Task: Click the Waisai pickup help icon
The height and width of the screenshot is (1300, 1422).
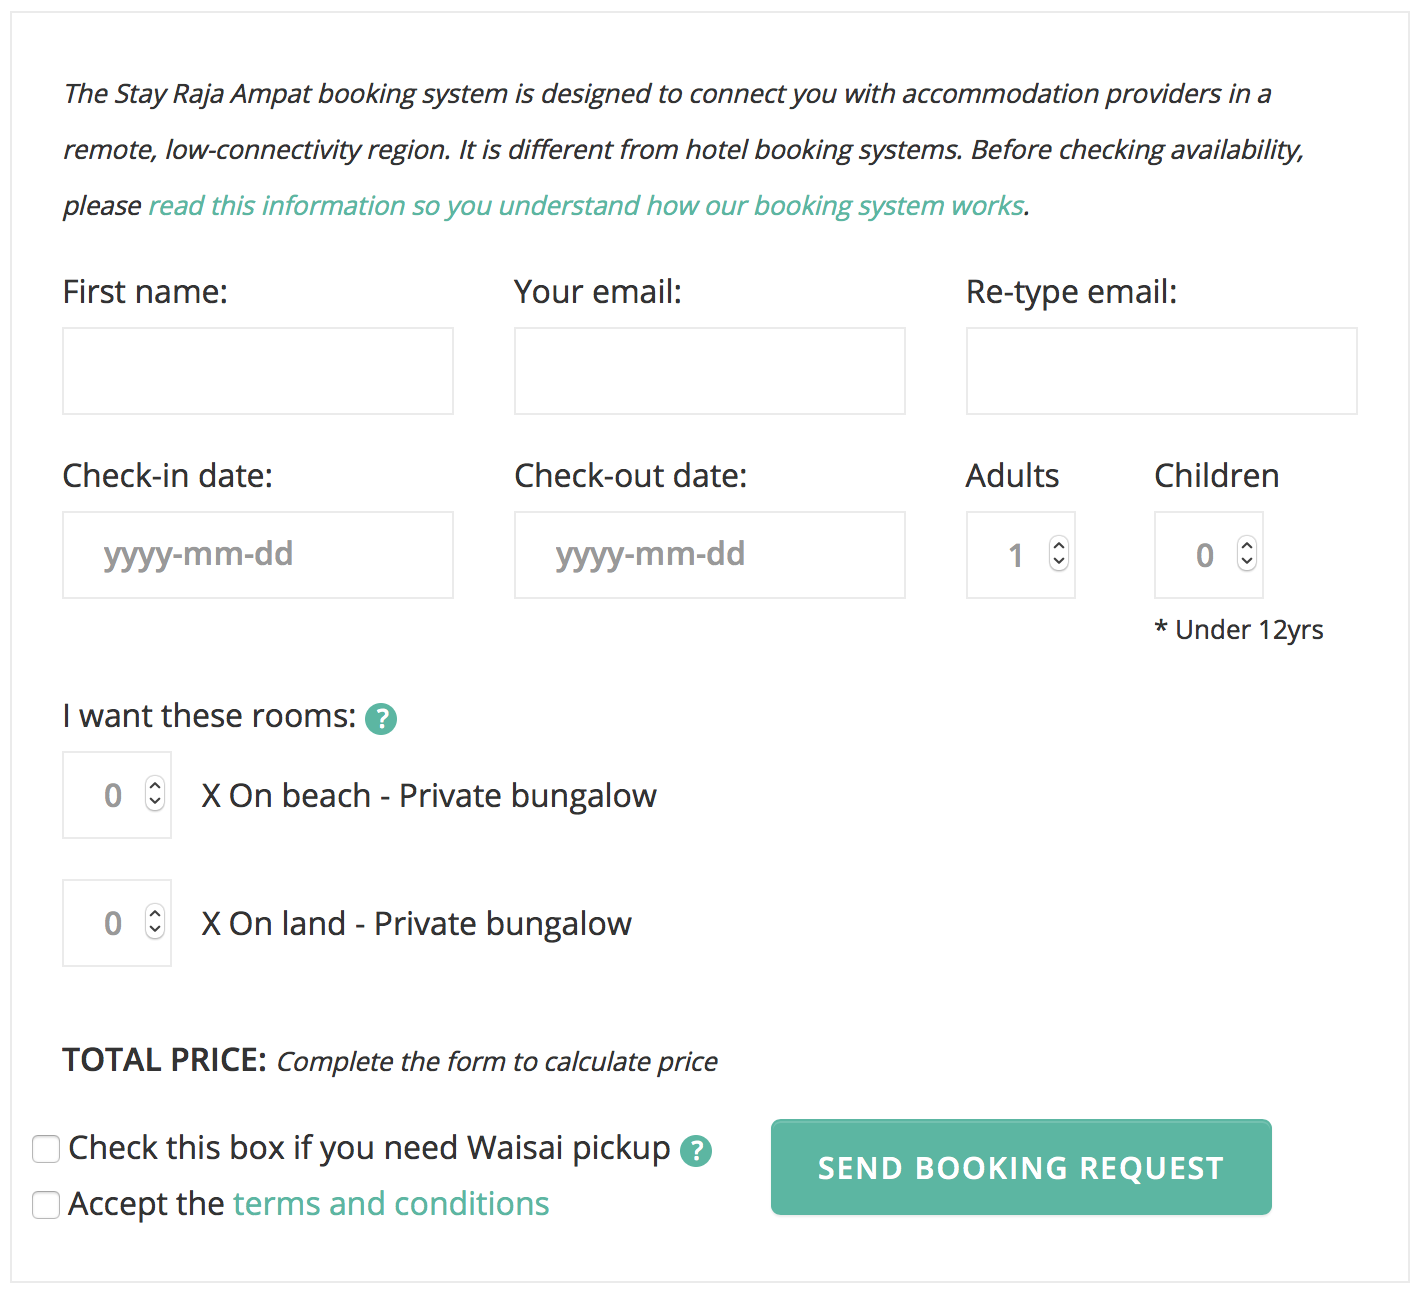Action: 696,1151
